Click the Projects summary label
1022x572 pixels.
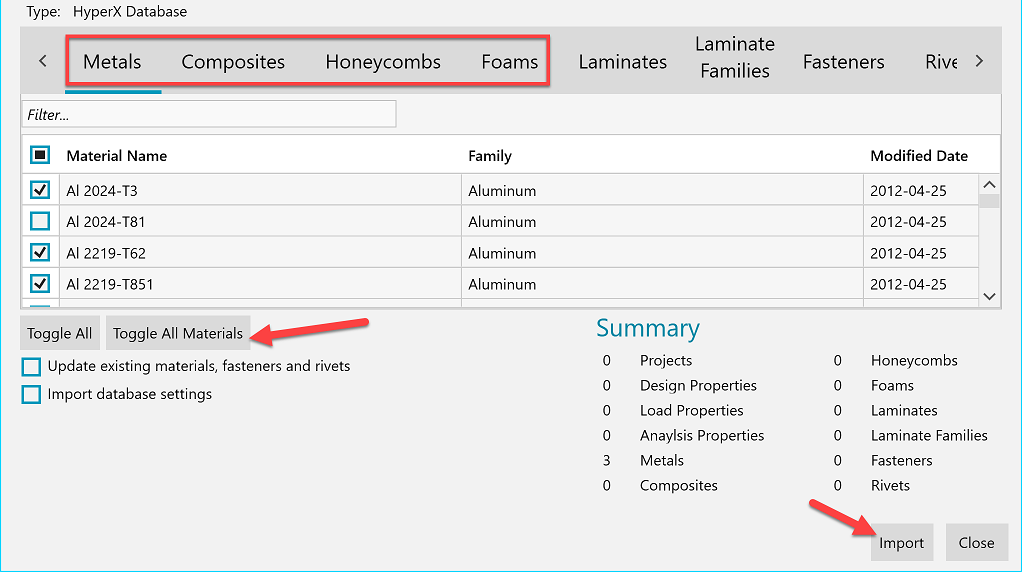point(665,361)
